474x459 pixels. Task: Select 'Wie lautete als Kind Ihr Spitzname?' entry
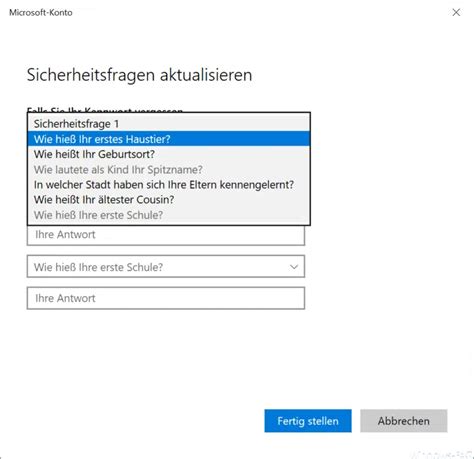(x=169, y=169)
